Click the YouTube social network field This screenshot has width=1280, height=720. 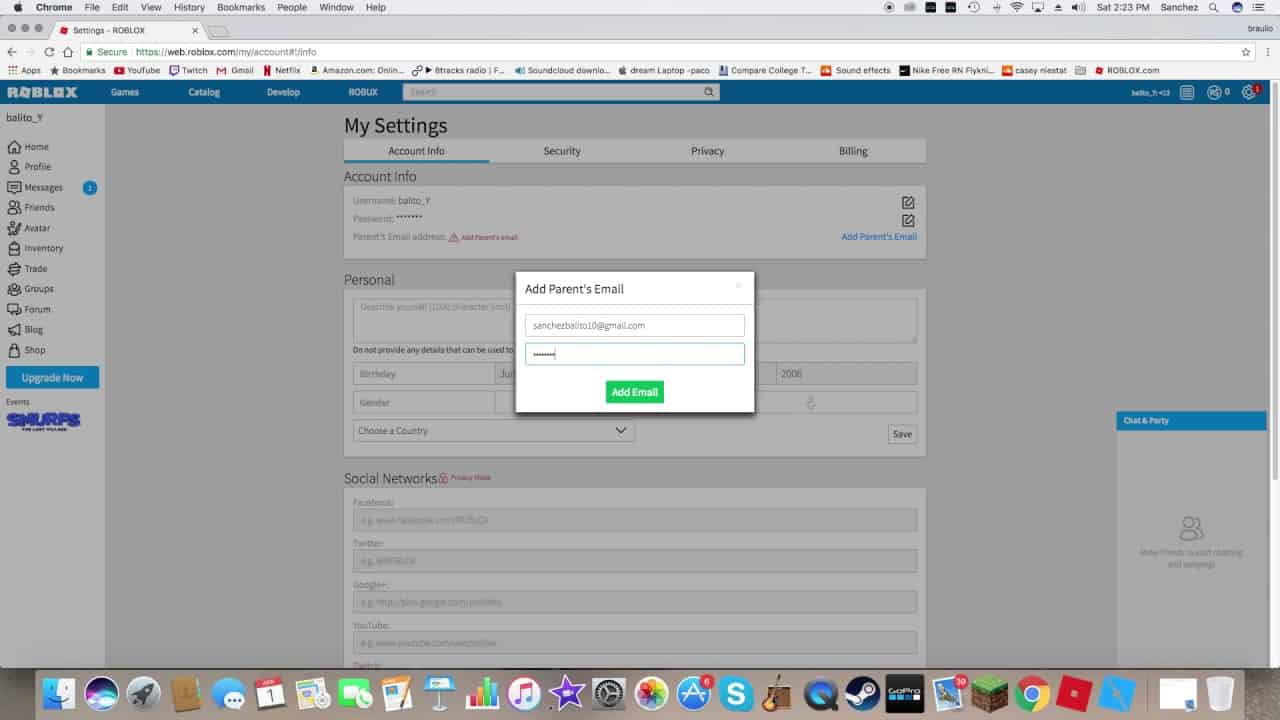point(634,642)
